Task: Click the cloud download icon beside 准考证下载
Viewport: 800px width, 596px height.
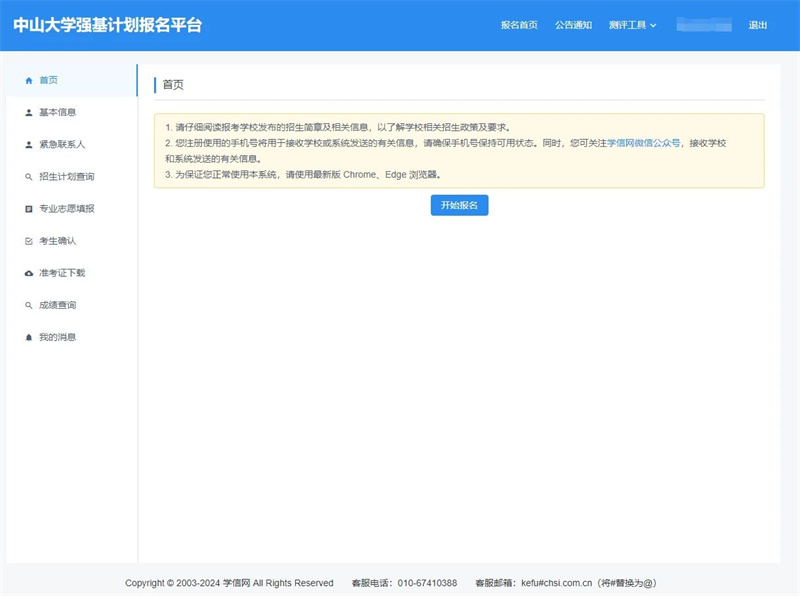Action: (29, 274)
